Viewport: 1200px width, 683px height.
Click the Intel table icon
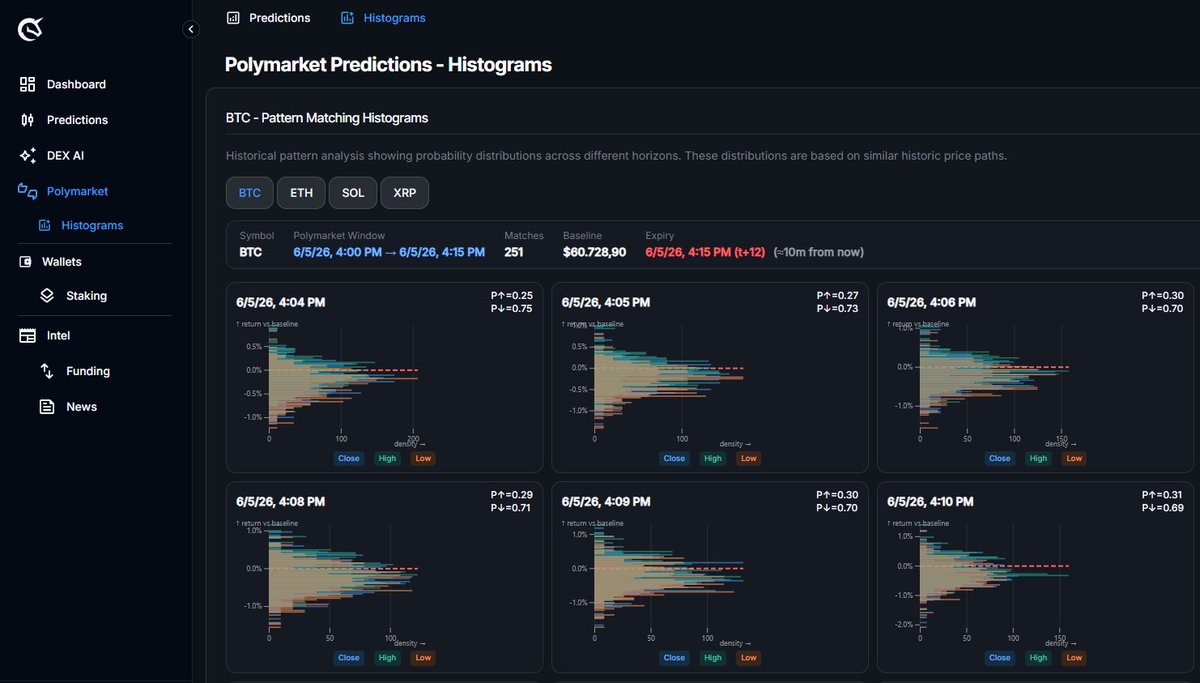28,336
